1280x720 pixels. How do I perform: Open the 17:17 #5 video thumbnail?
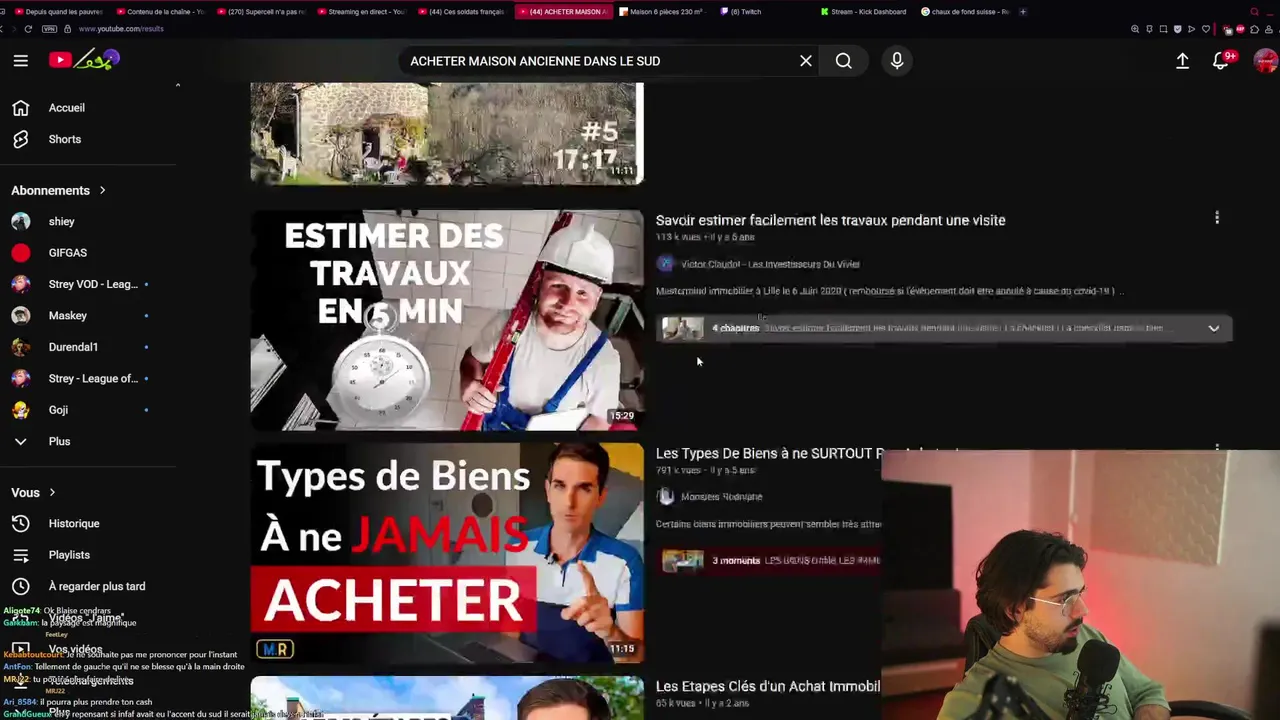pos(447,133)
